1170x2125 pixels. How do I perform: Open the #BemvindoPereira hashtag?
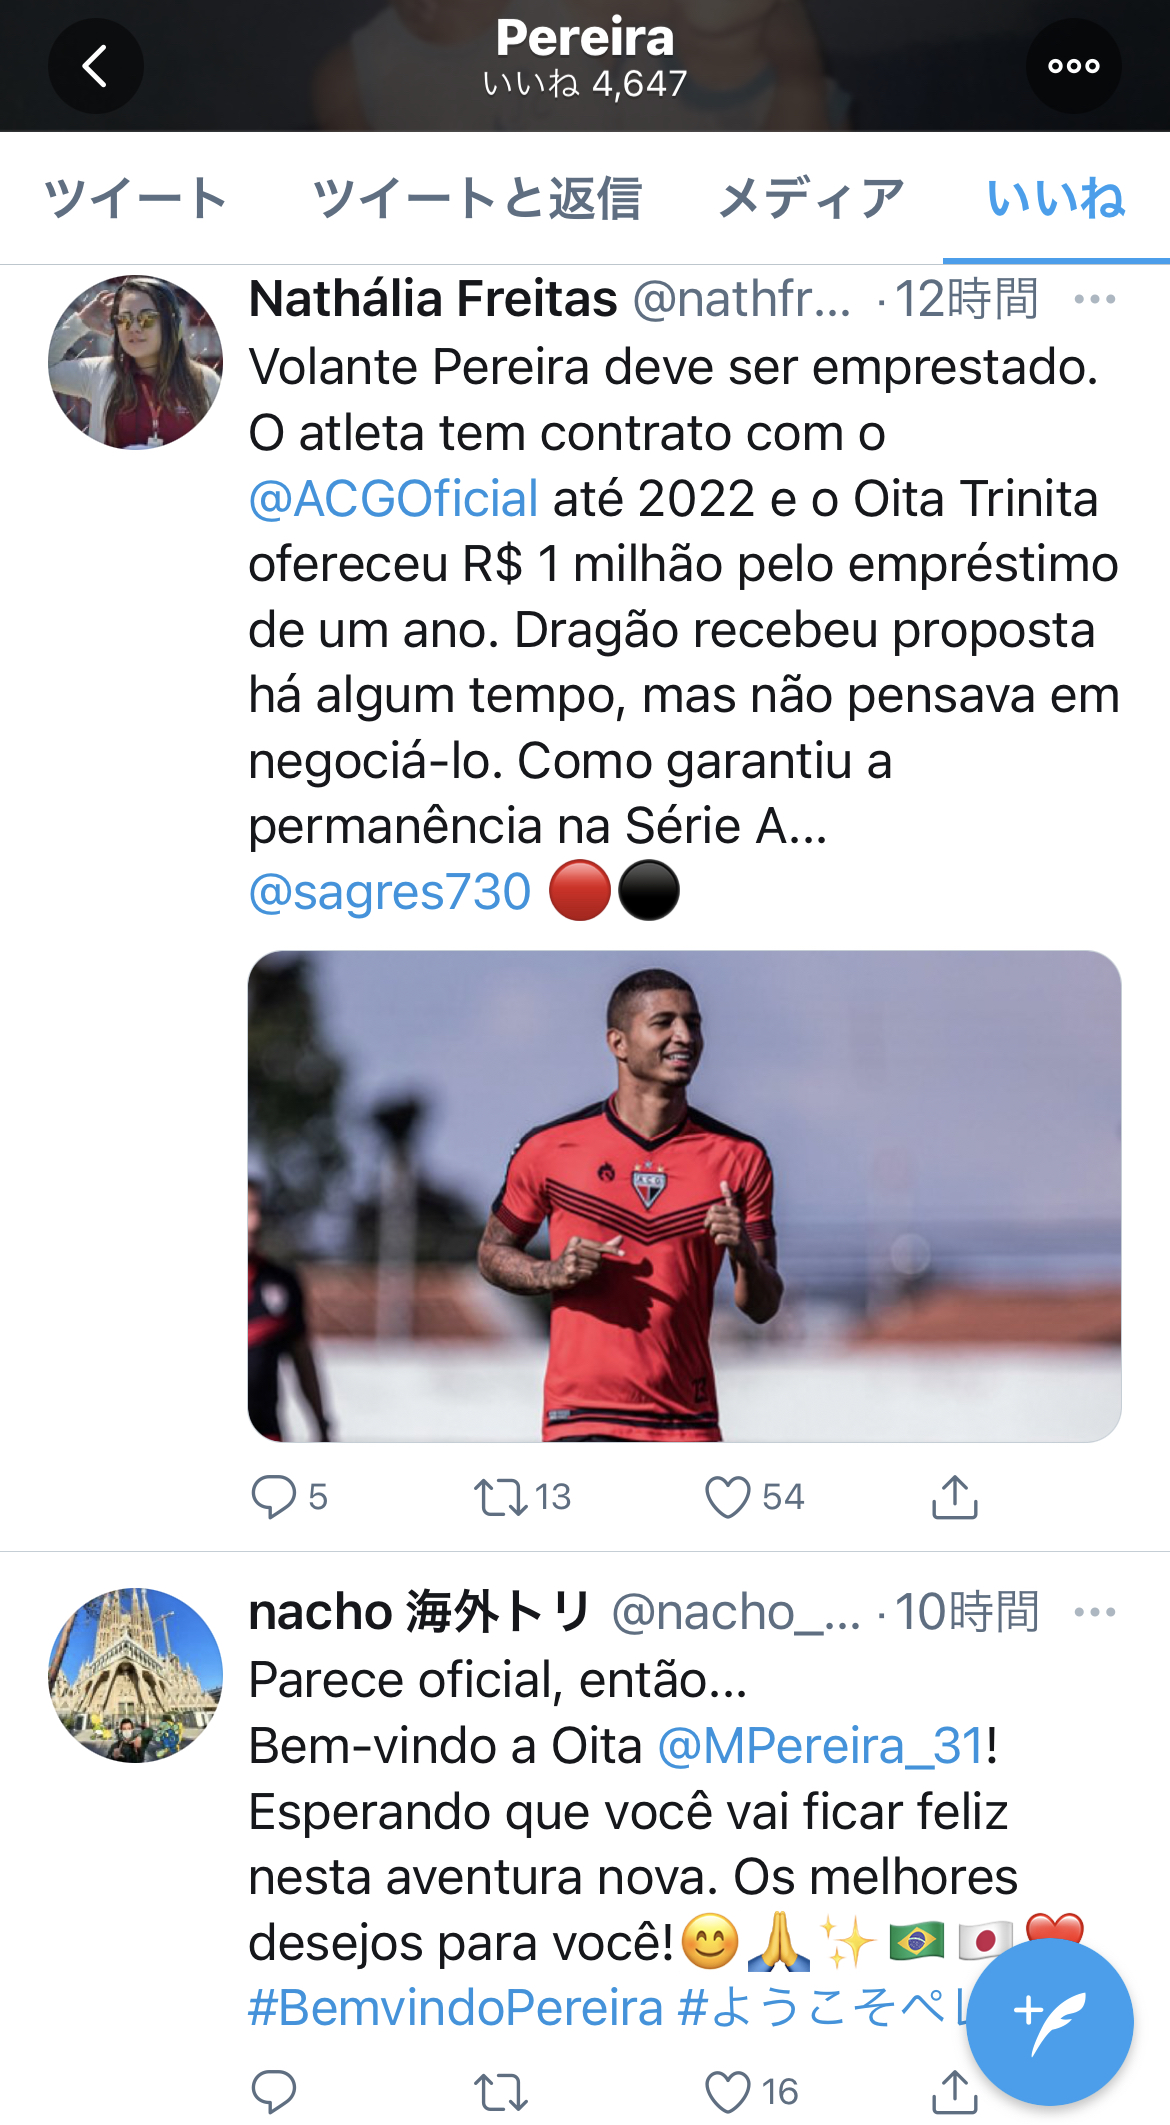(456, 2008)
